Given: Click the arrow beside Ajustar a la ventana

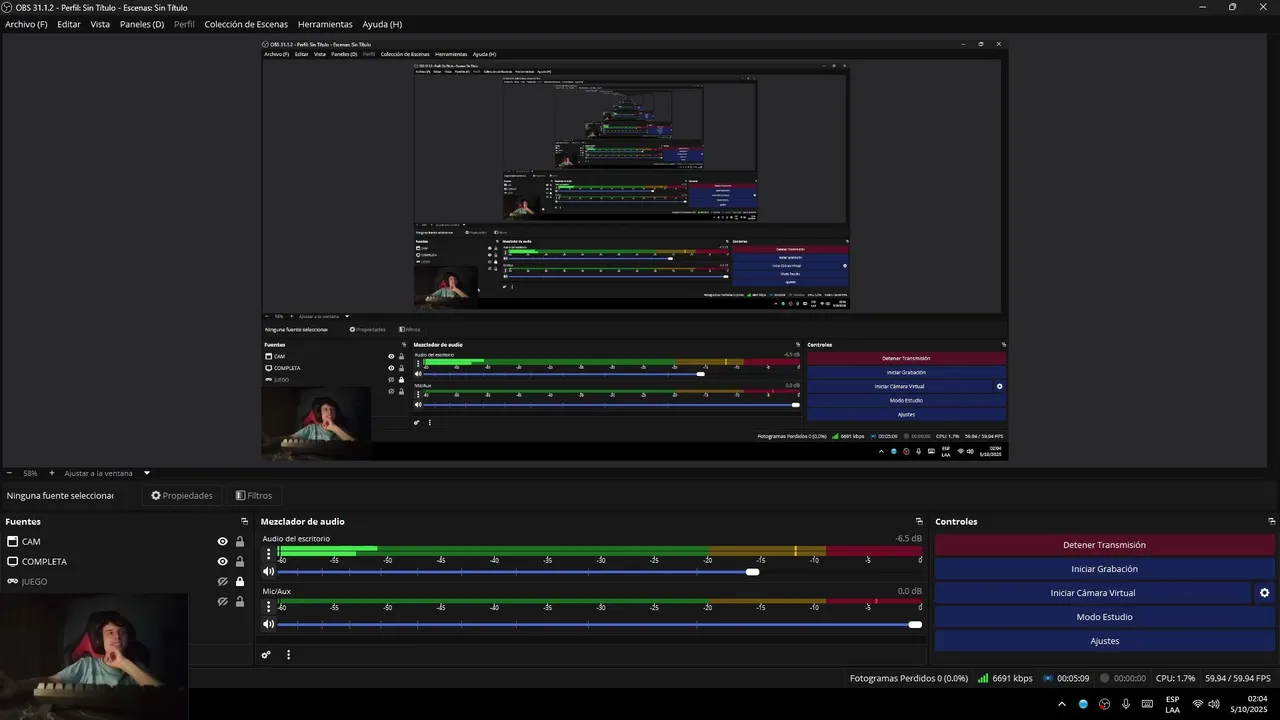Looking at the screenshot, I should point(147,473).
